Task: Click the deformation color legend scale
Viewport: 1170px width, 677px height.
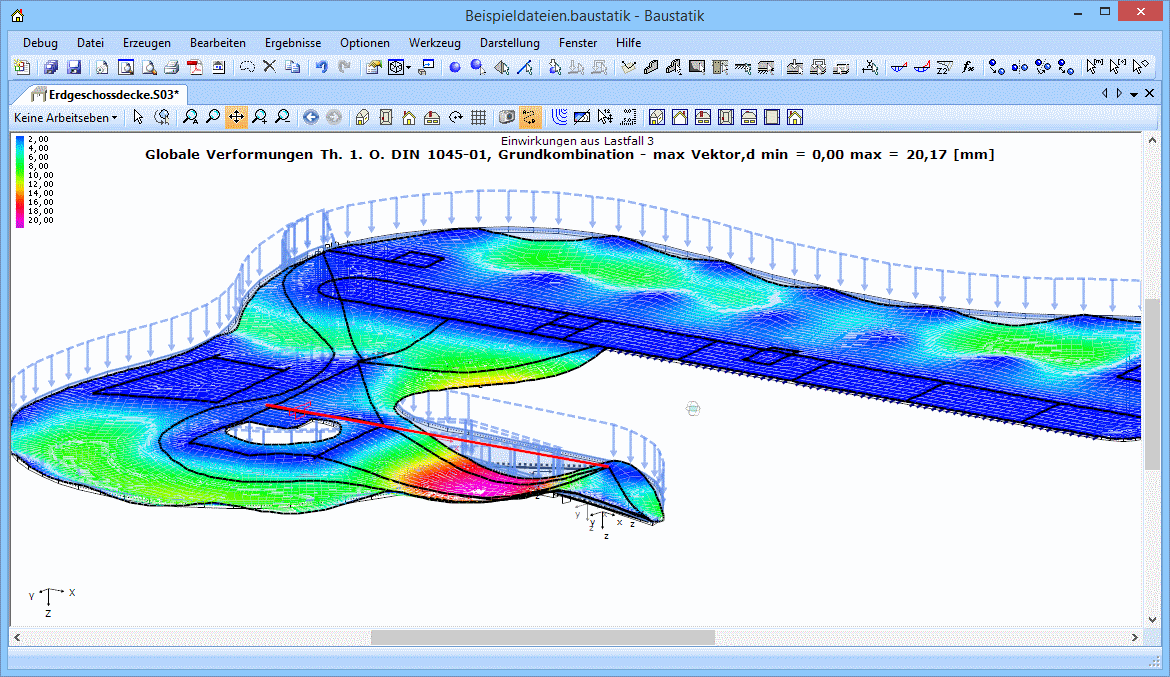Action: tap(20, 181)
